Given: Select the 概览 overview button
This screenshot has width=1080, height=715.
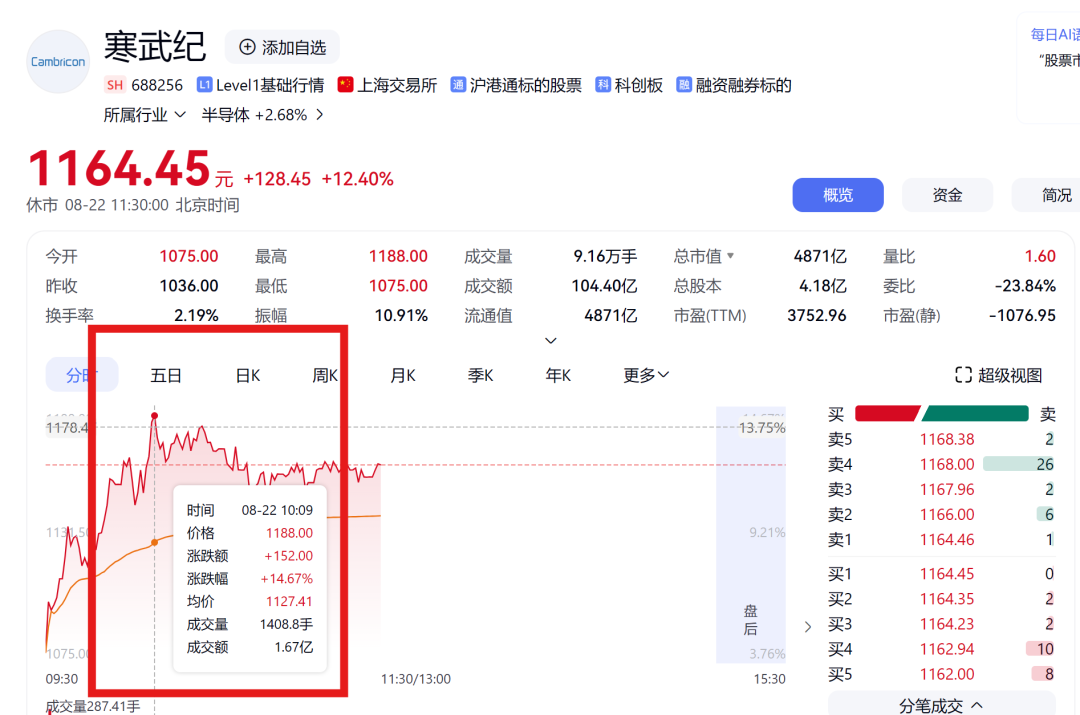Looking at the screenshot, I should pos(837,195).
